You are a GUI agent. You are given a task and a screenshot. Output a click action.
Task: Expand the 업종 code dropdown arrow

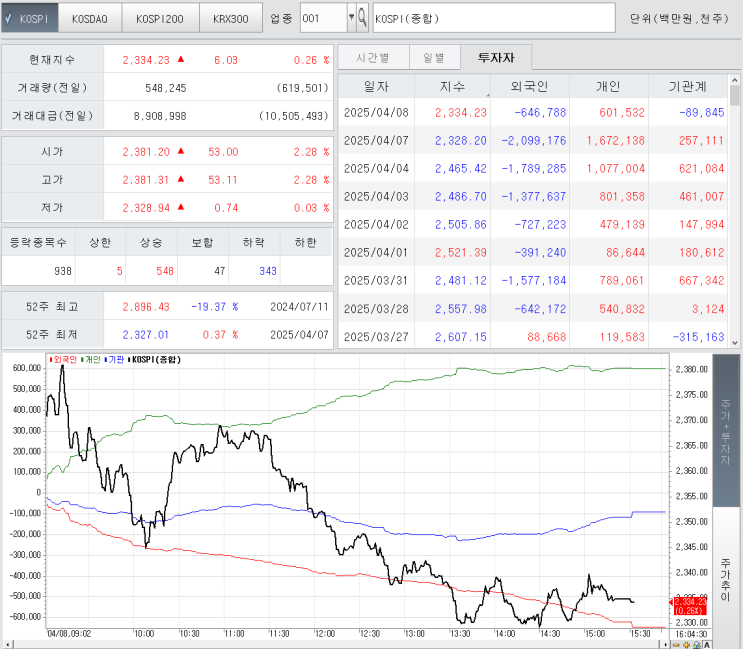(351, 18)
